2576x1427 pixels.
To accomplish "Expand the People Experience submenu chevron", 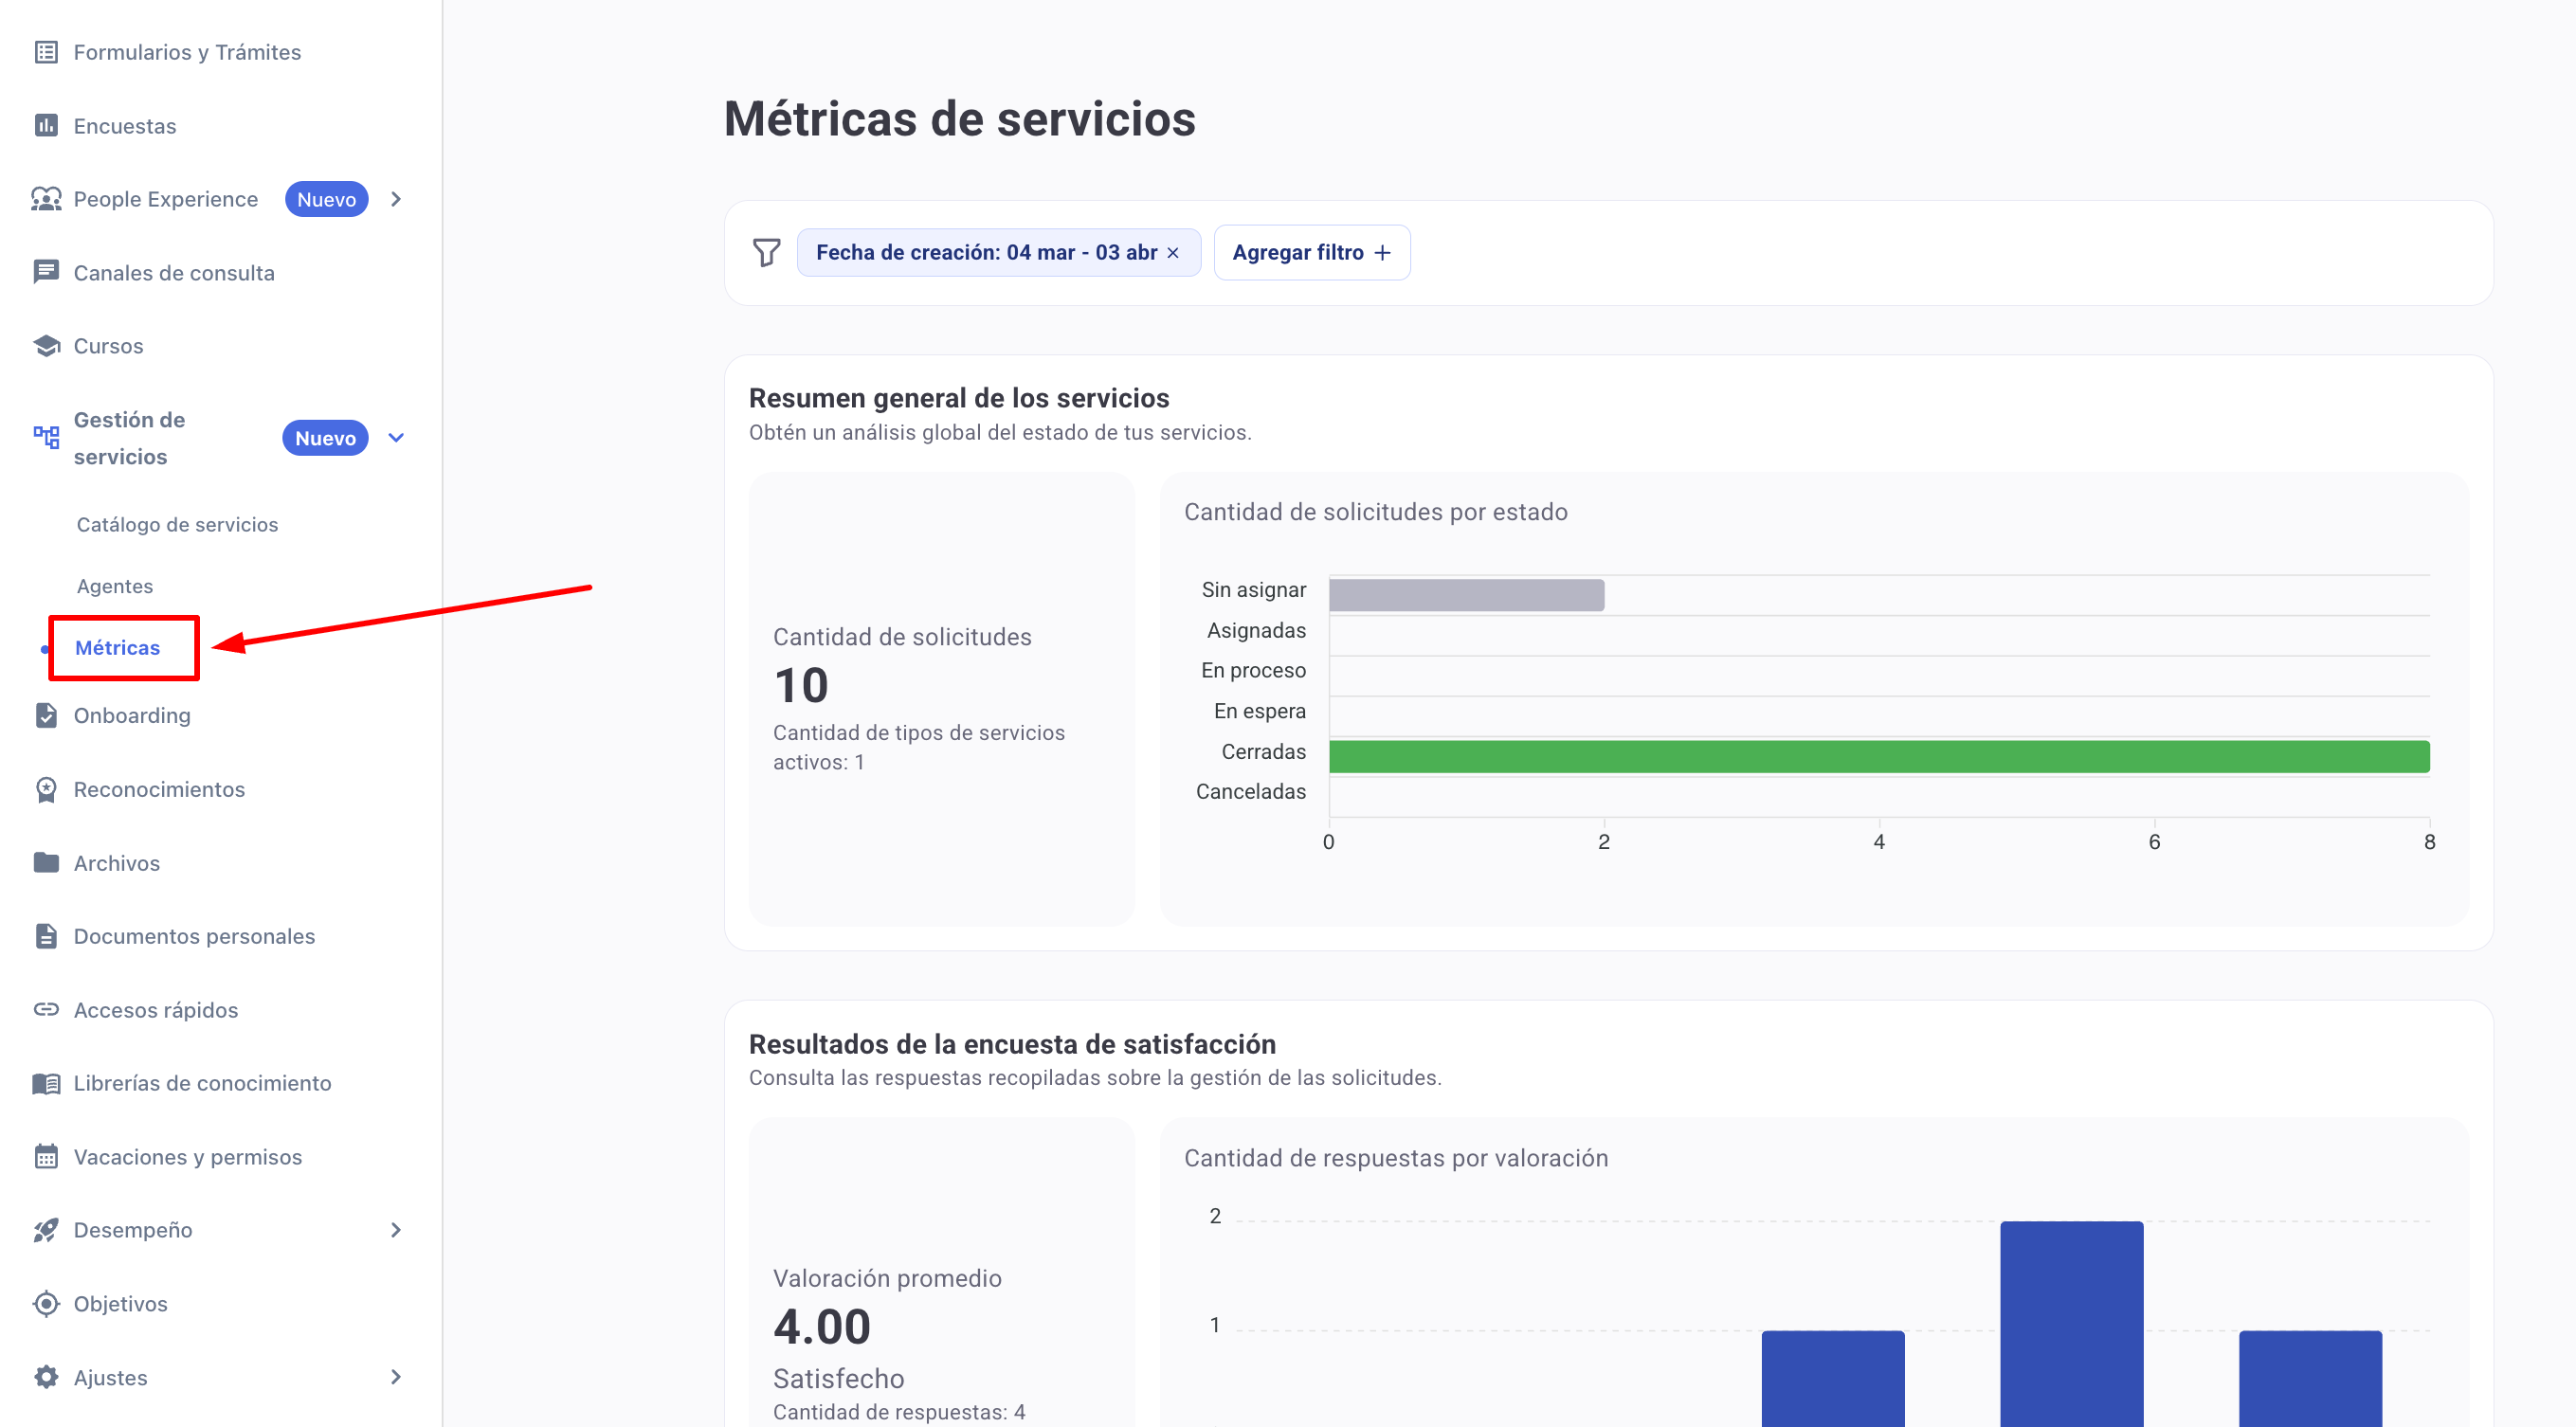I will (396, 199).
